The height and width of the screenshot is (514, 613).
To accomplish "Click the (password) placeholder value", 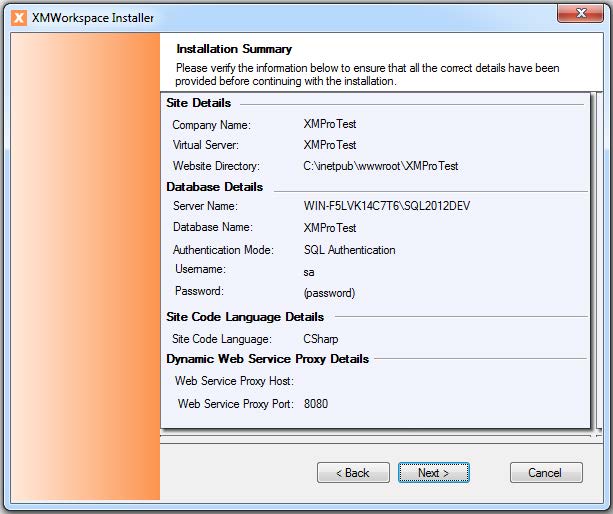I will pos(329,293).
